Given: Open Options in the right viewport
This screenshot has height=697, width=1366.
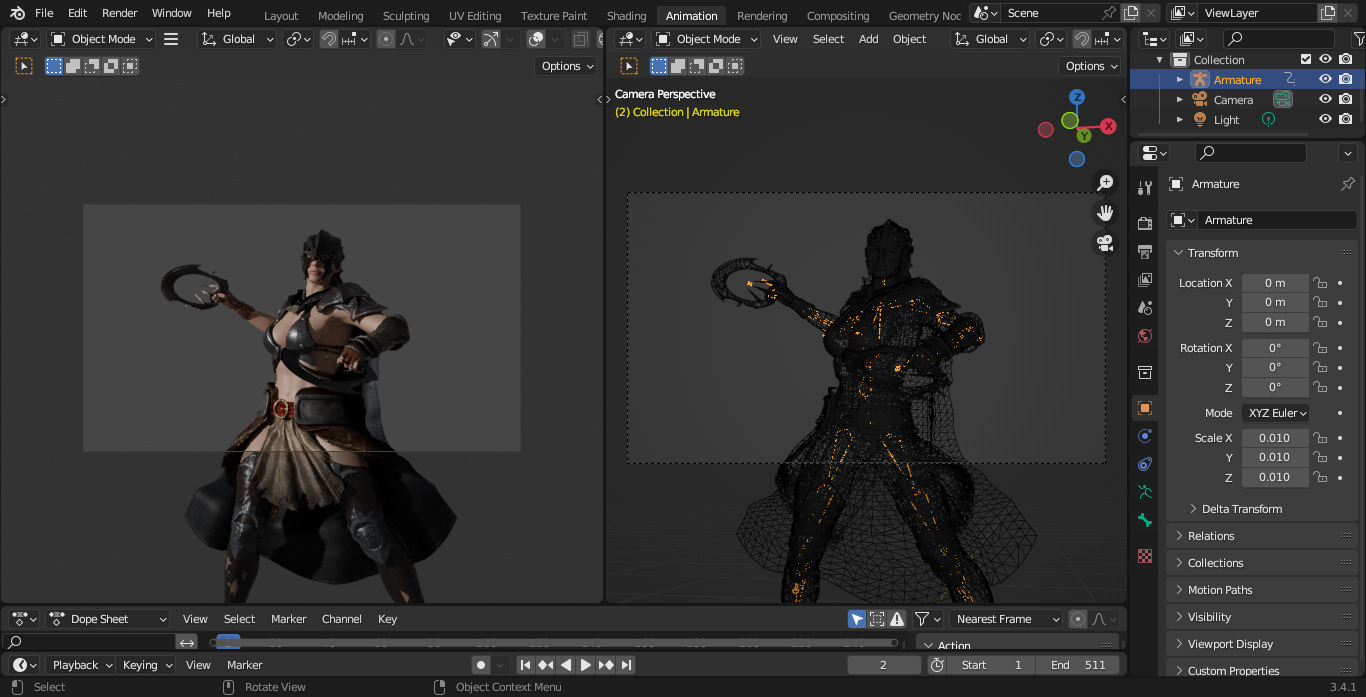Looking at the screenshot, I should point(1090,66).
